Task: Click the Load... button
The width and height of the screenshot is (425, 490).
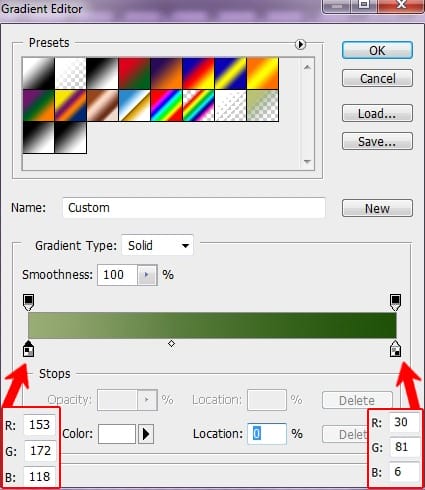Action: (377, 113)
